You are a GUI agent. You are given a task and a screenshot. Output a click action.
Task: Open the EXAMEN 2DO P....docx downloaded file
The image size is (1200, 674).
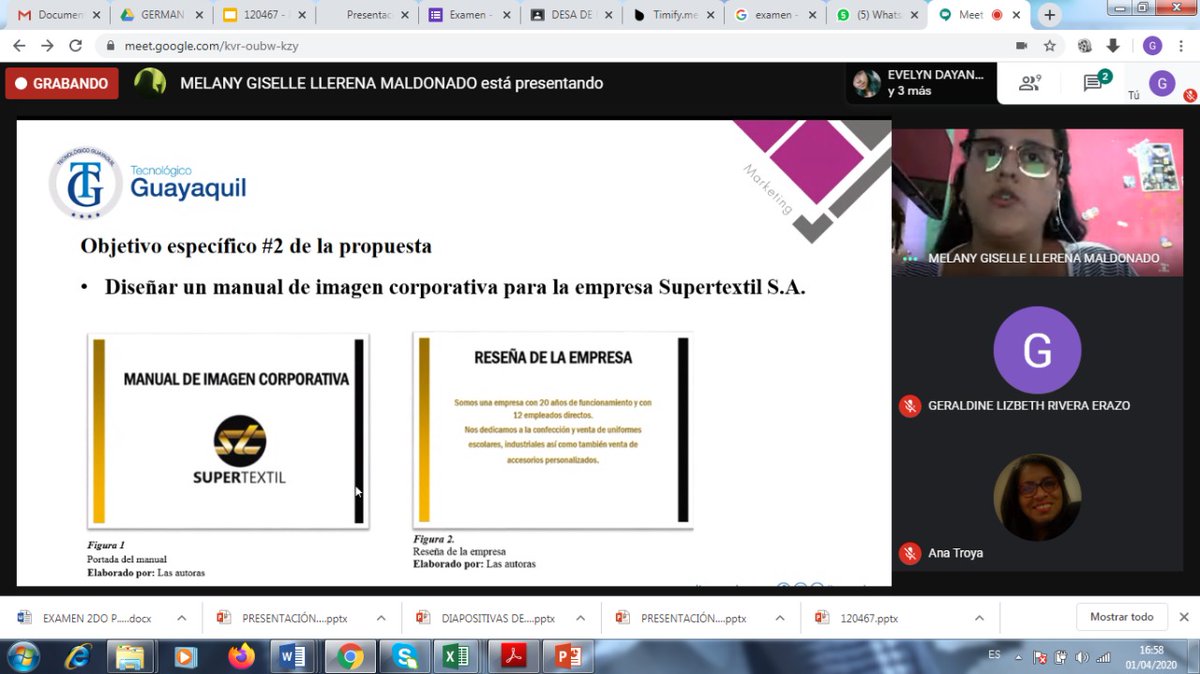86,618
